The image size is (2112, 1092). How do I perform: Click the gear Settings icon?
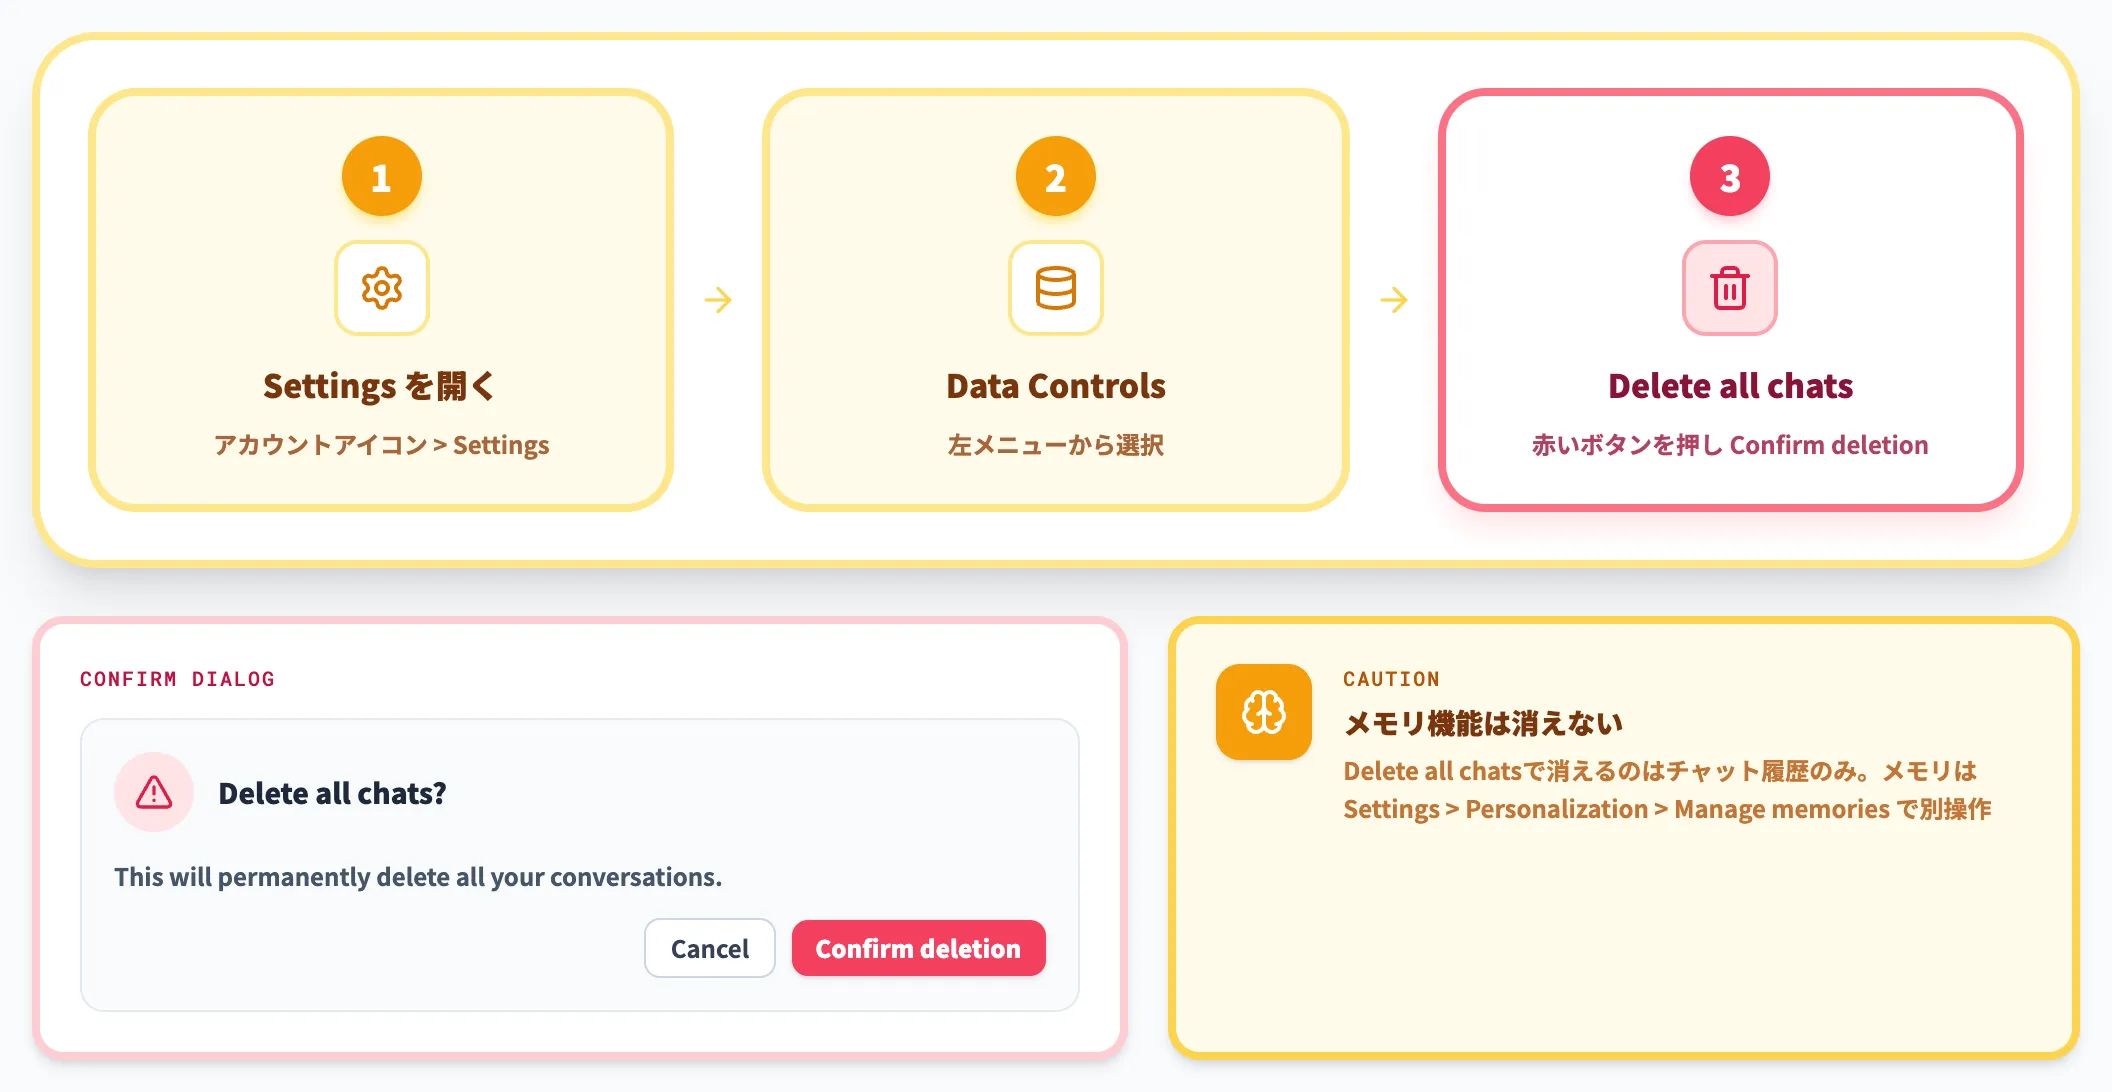click(x=382, y=288)
